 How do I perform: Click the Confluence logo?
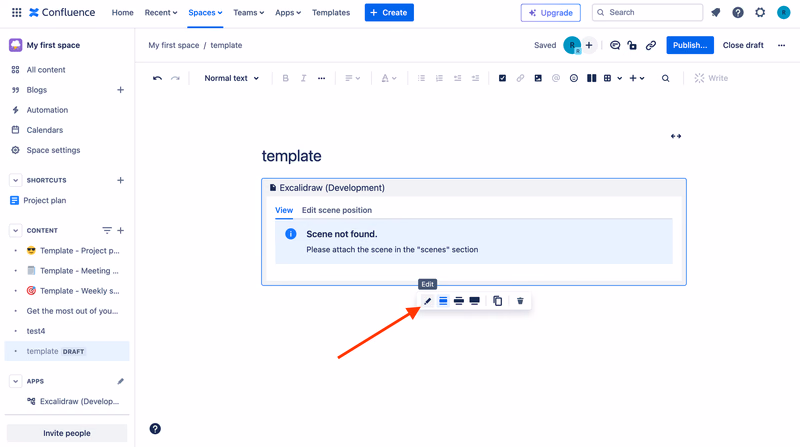tap(62, 12)
